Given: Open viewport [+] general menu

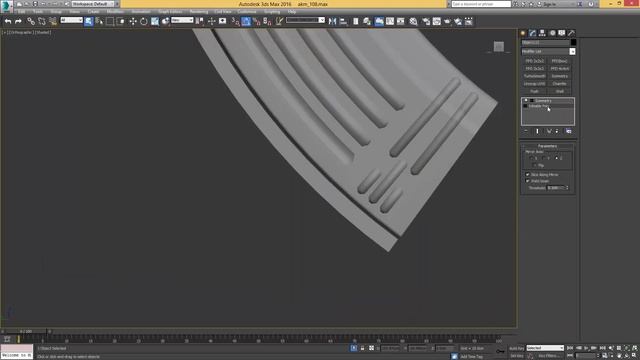Looking at the screenshot, I should pyautogui.click(x=4, y=32).
